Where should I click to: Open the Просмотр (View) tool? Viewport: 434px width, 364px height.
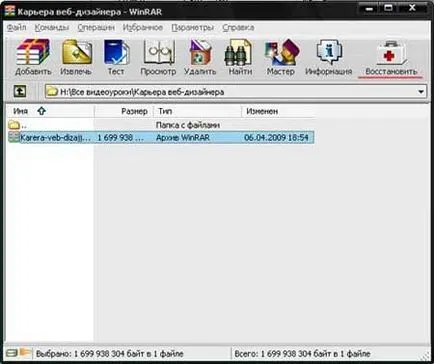[158, 57]
